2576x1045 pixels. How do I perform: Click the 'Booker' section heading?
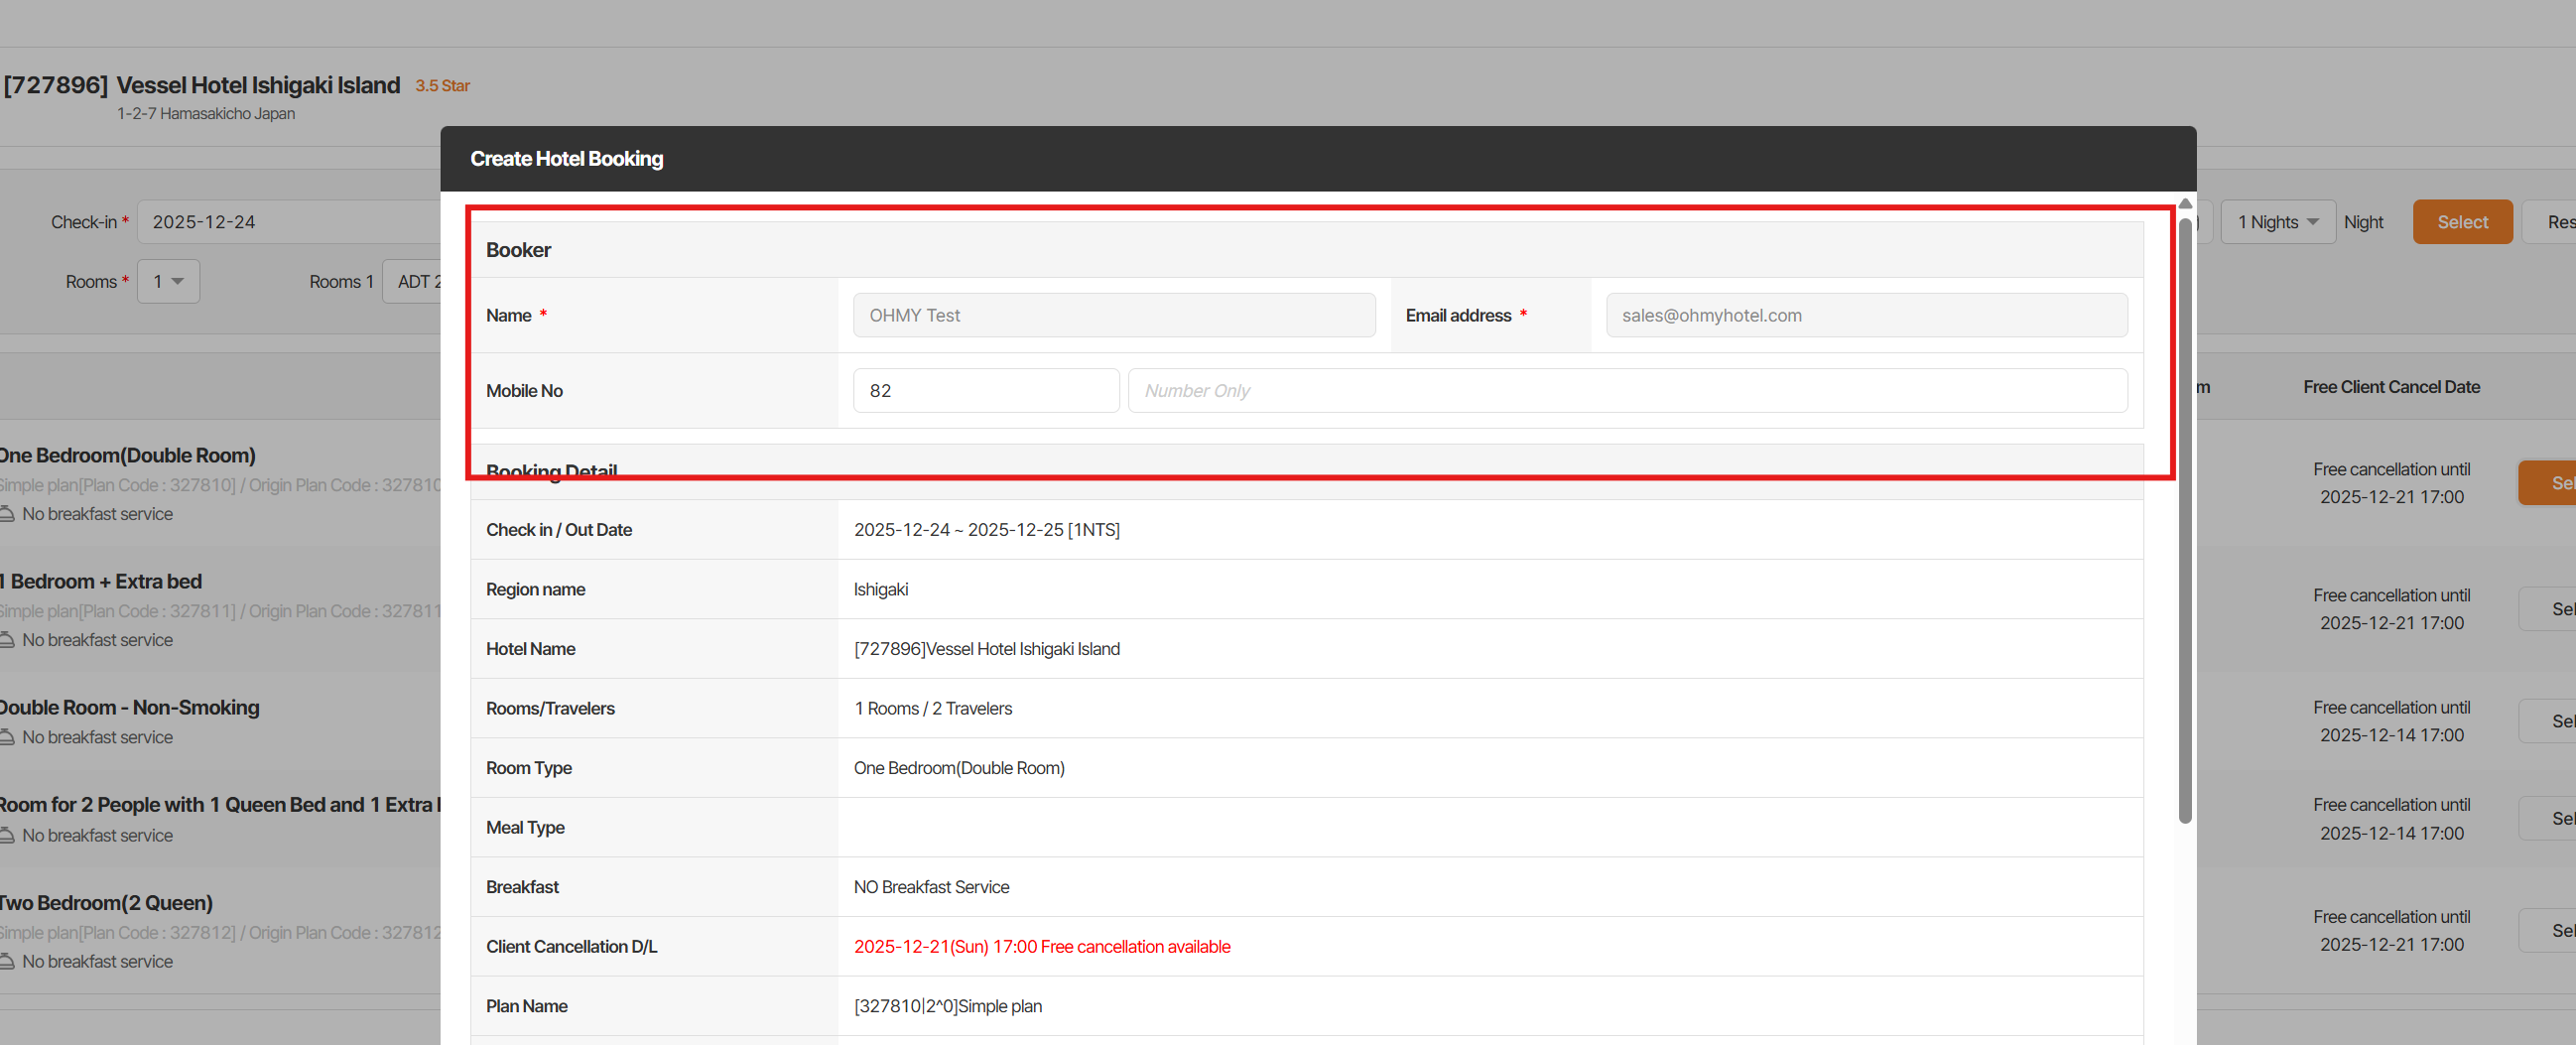(518, 250)
